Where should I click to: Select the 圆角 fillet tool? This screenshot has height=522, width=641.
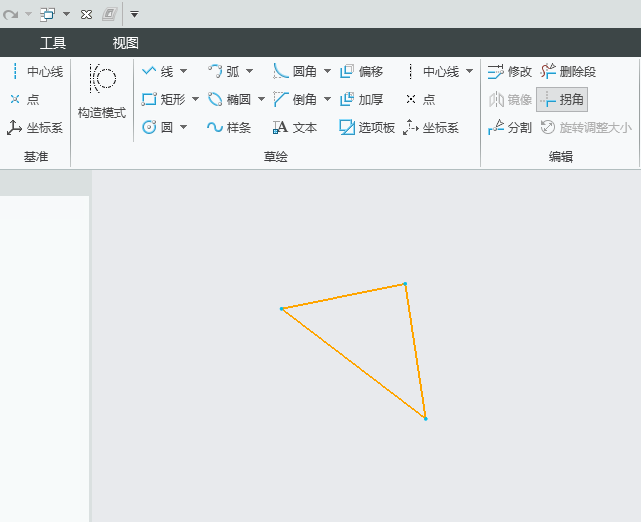coord(295,72)
